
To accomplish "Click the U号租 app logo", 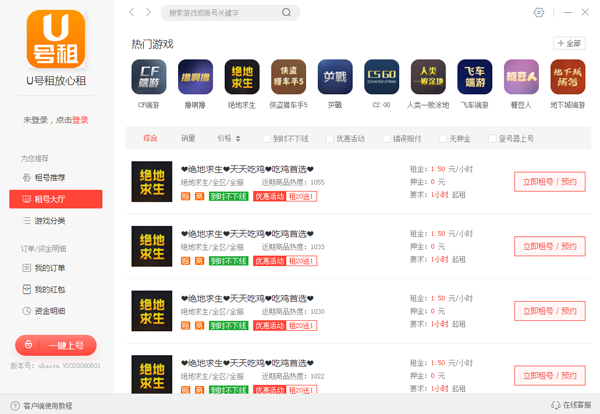I will 56,39.
